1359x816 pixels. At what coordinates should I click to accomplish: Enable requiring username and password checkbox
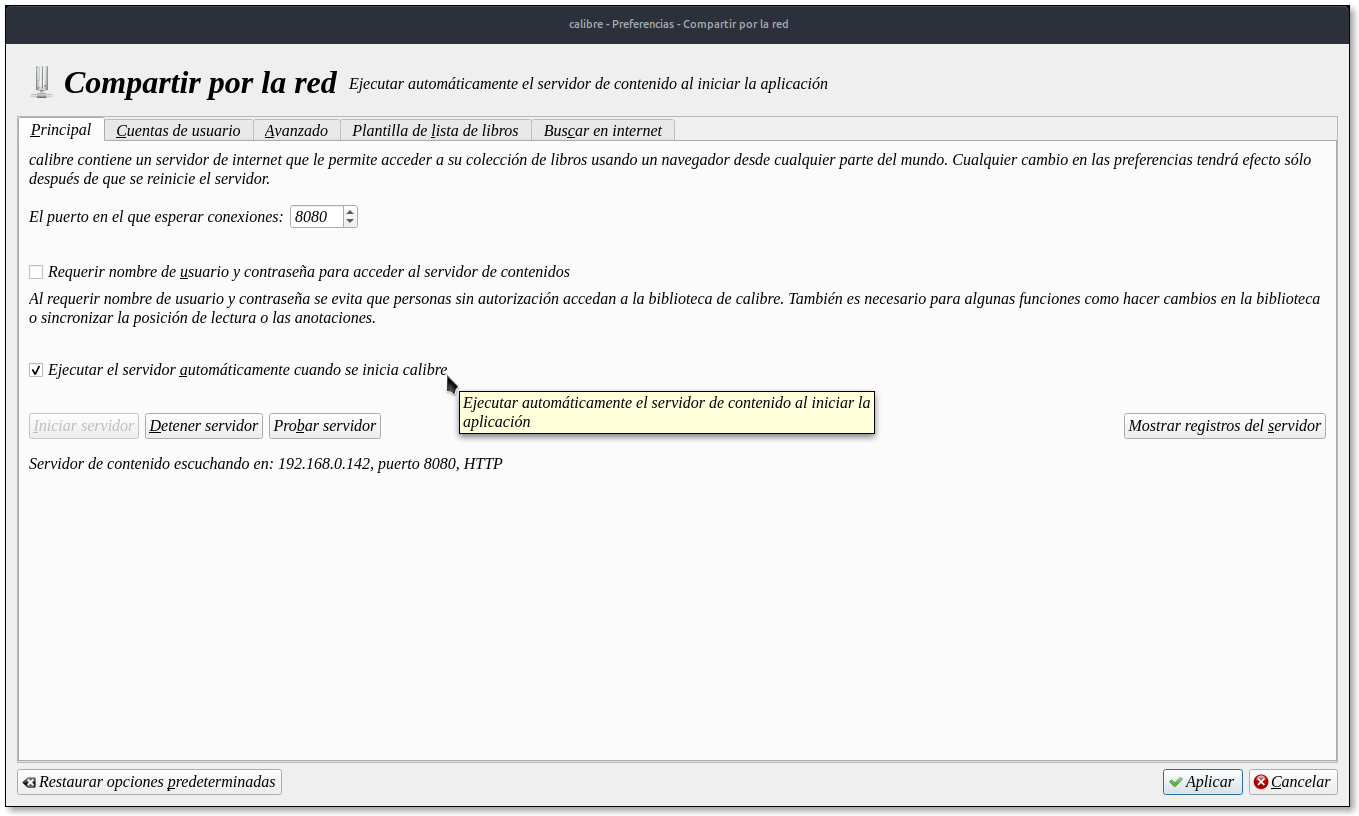click(x=36, y=272)
